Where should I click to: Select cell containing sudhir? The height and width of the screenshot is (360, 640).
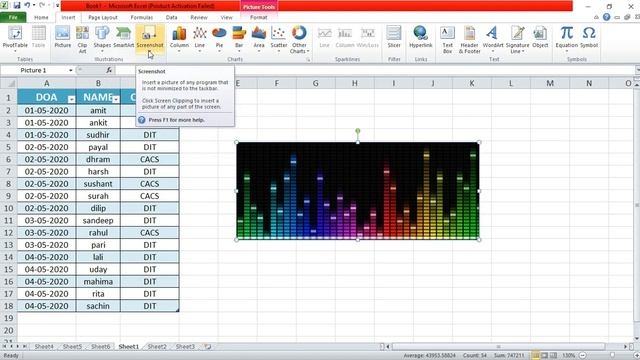[98, 135]
